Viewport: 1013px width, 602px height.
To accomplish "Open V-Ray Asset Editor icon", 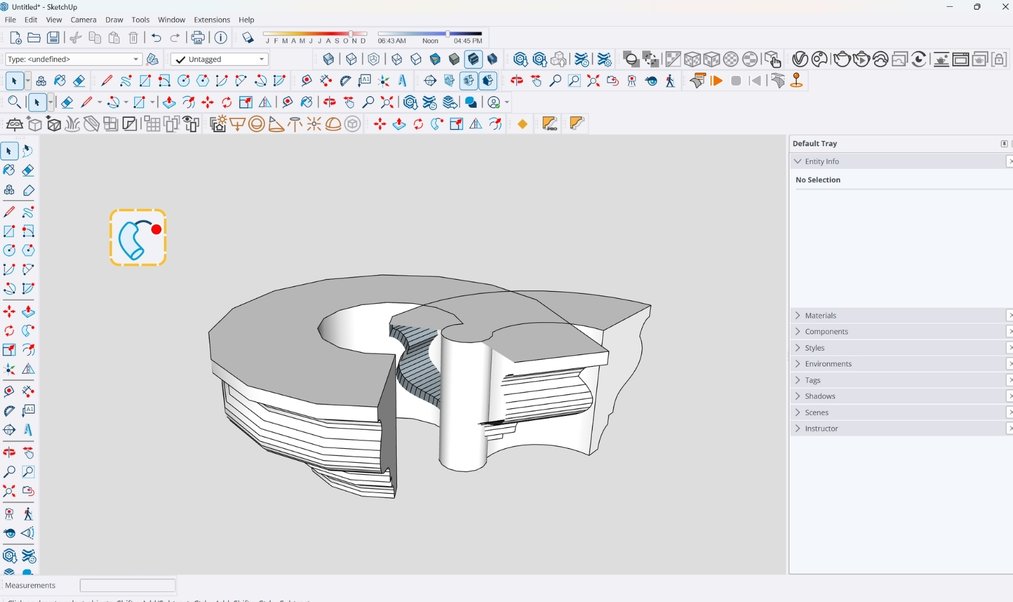I will (800, 59).
